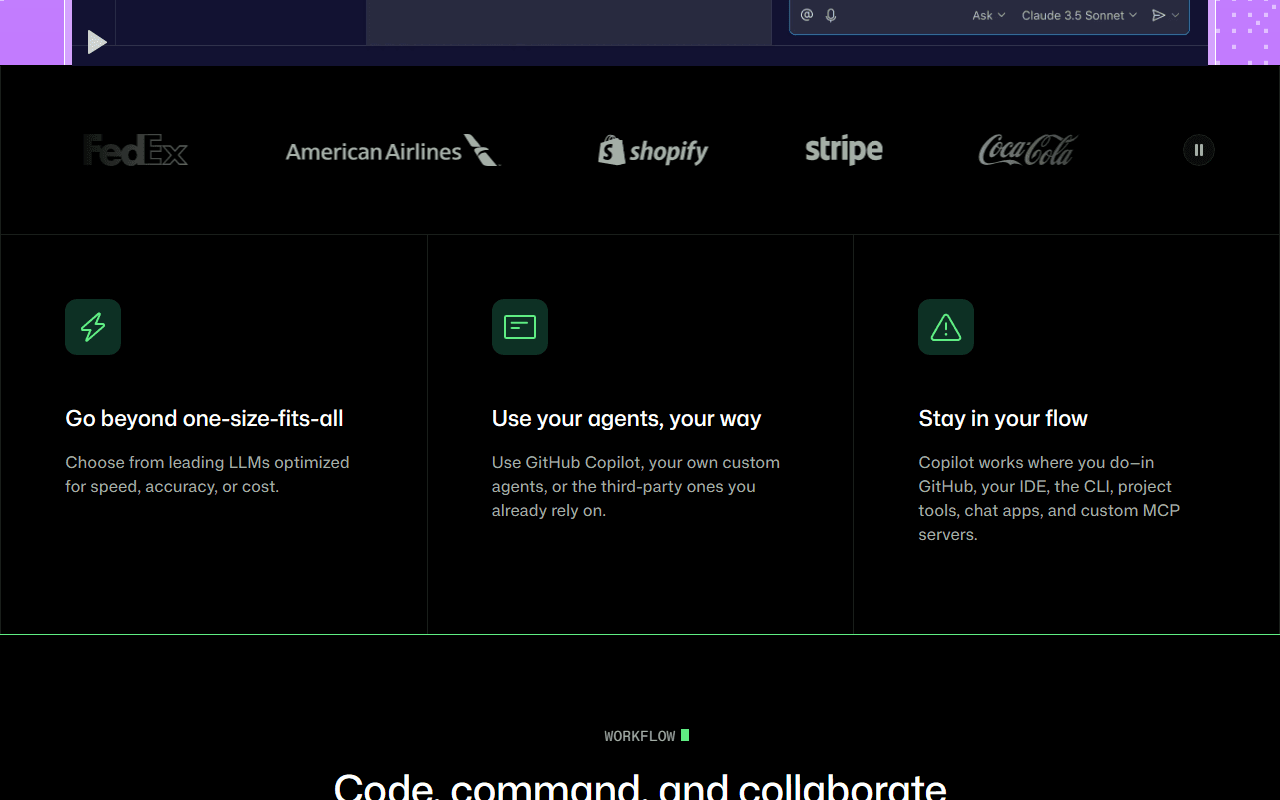Screen dimensions: 1280x800
Task: Click the 'Code, command, and collaborate' heading
Action: pyautogui.click(x=640, y=785)
